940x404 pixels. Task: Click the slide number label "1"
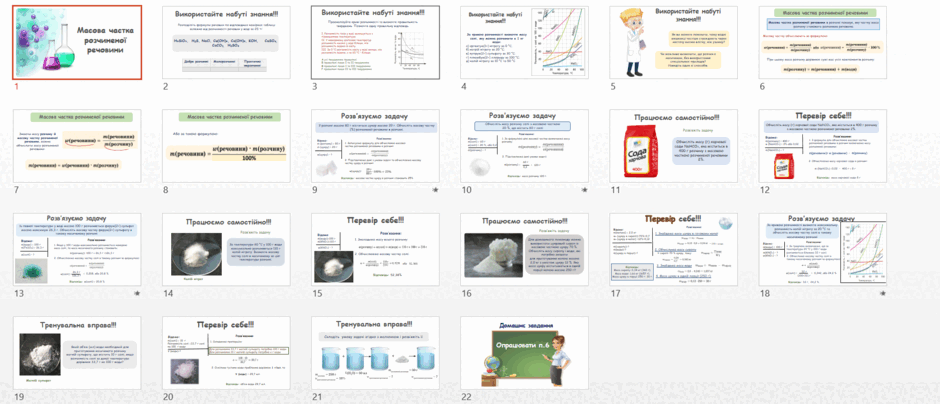(16, 86)
